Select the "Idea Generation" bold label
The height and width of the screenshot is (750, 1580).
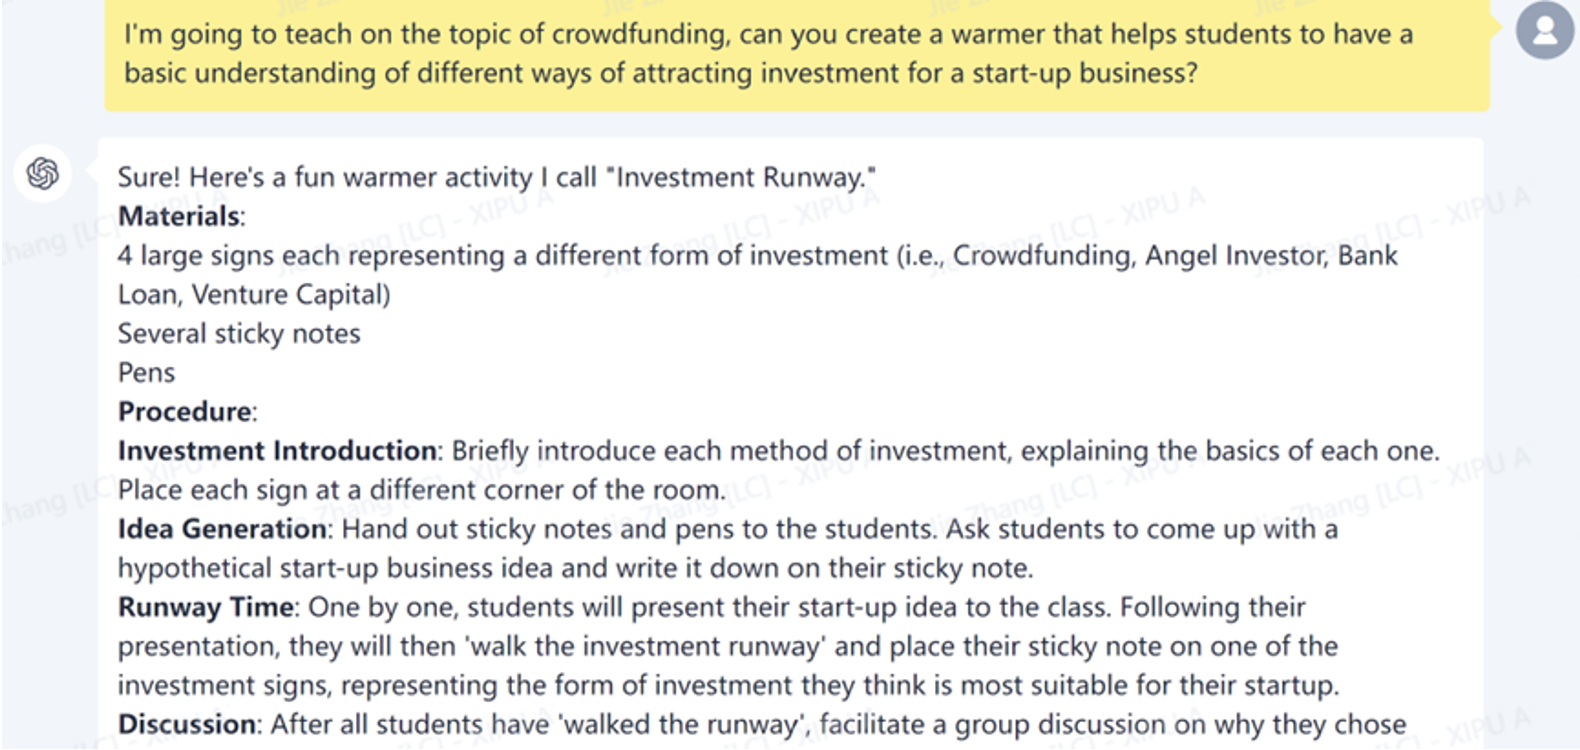coord(222,528)
